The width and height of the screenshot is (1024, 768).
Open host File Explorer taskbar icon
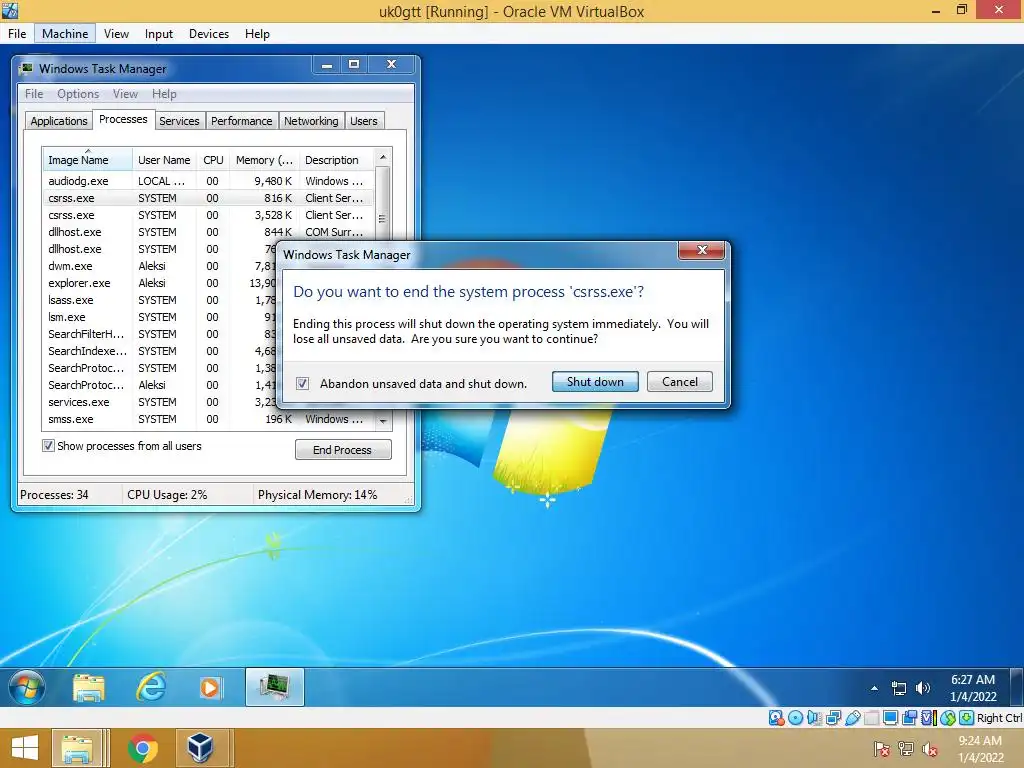[x=77, y=748]
